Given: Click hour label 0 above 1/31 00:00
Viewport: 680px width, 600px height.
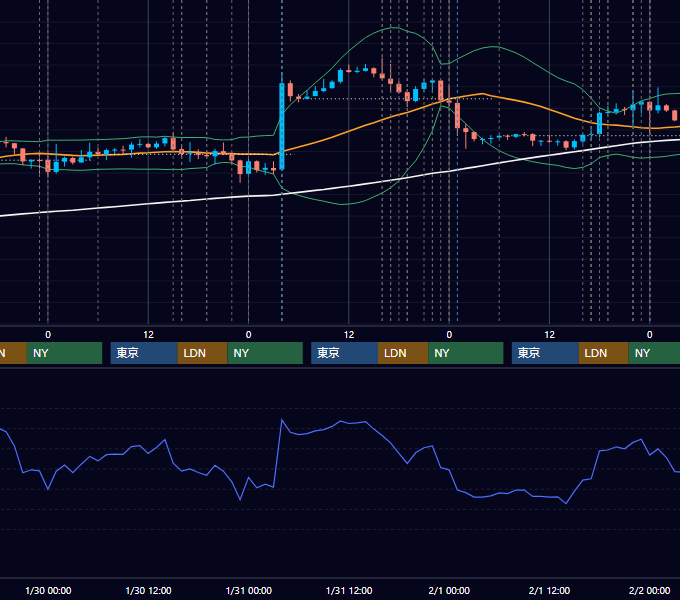Looking at the screenshot, I should pos(248,335).
